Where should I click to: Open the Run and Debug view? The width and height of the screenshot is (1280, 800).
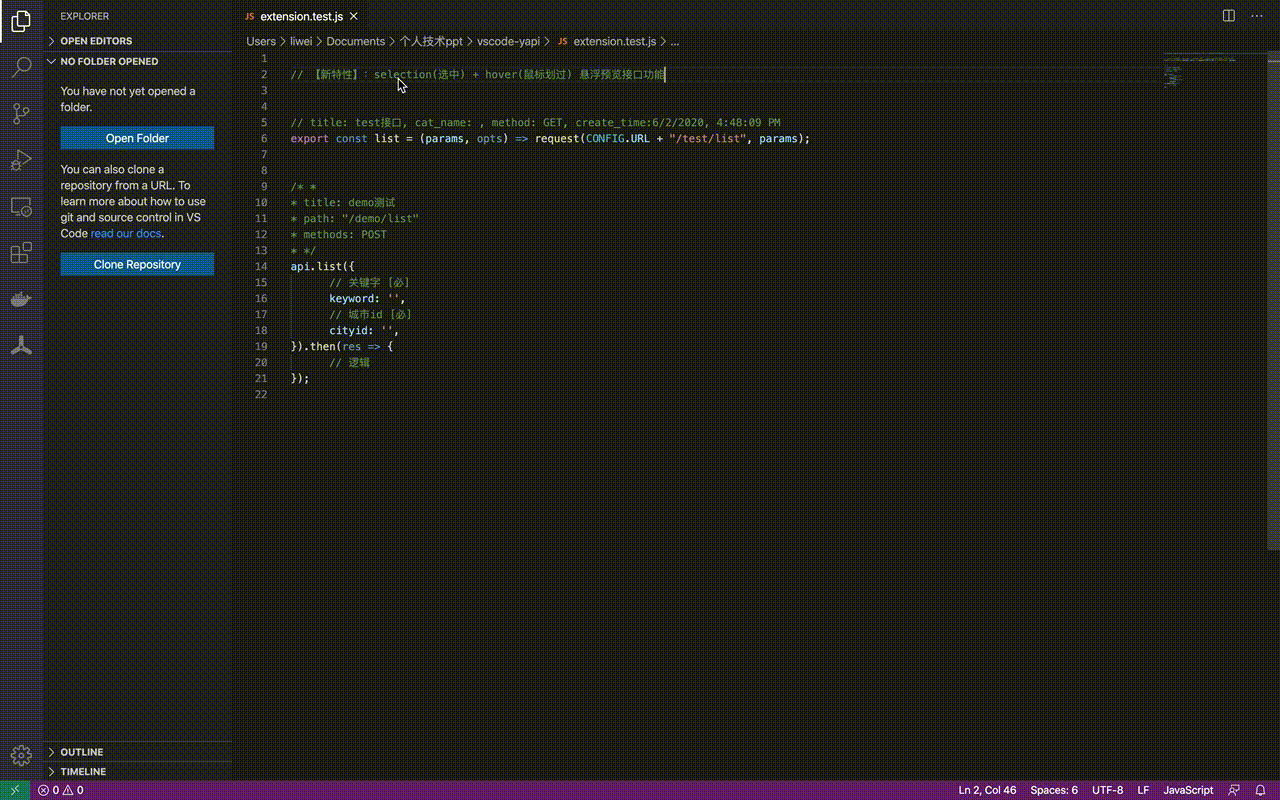pyautogui.click(x=20, y=160)
